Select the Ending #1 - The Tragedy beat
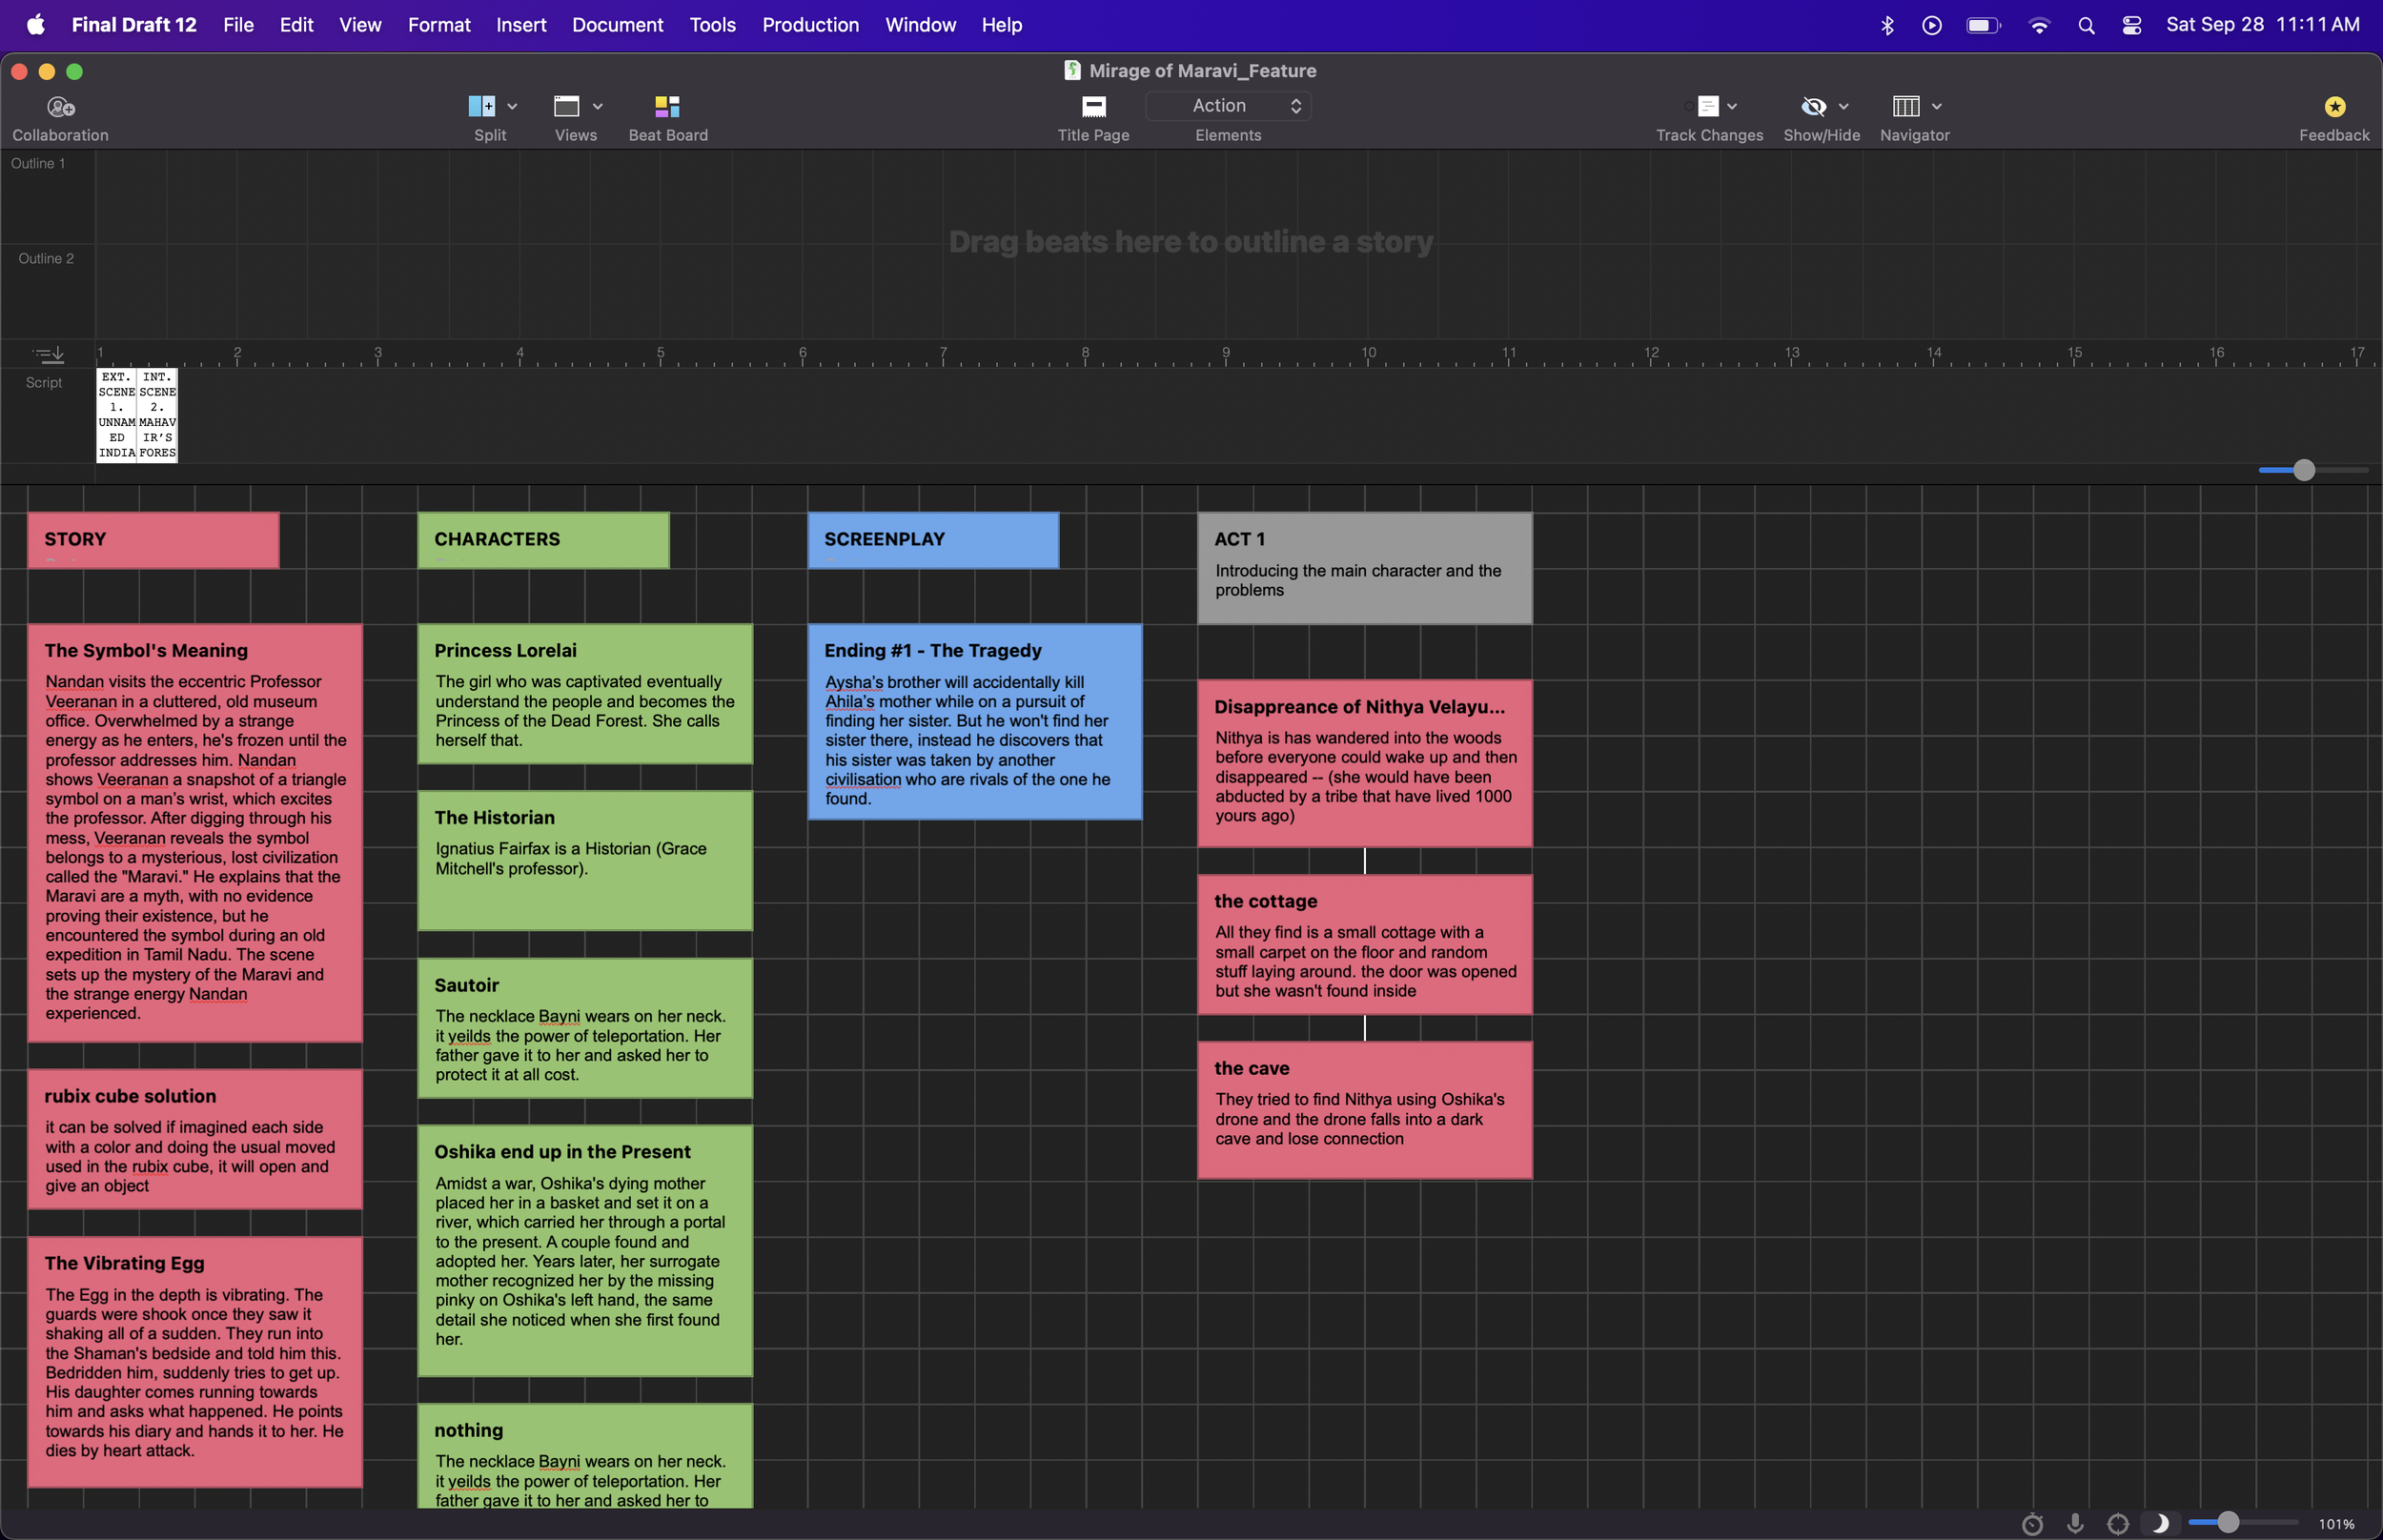The width and height of the screenshot is (2383, 1540). (x=974, y=722)
